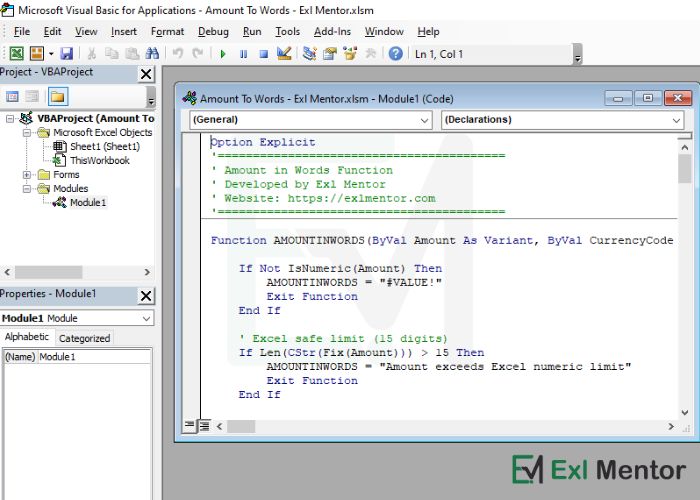
Task: Click View Code icon in Project pane
Action: (12, 96)
